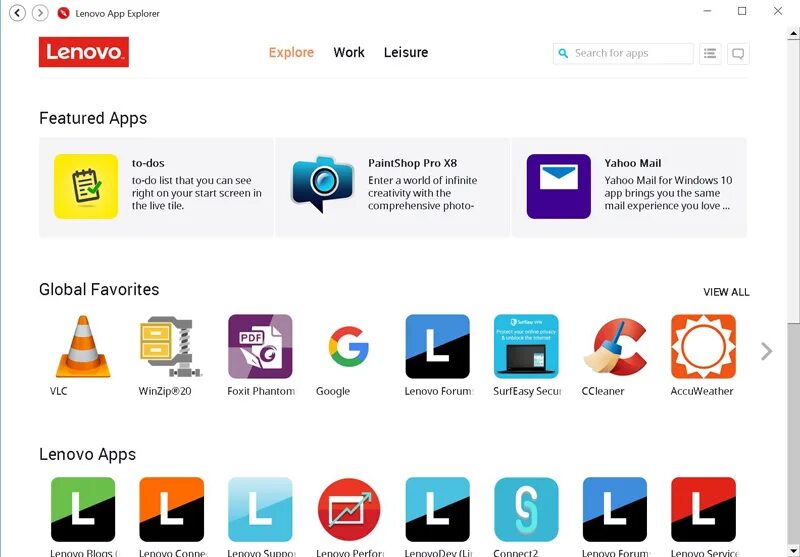800x557 pixels.
Task: Open the VLC app icon
Action: point(83,346)
